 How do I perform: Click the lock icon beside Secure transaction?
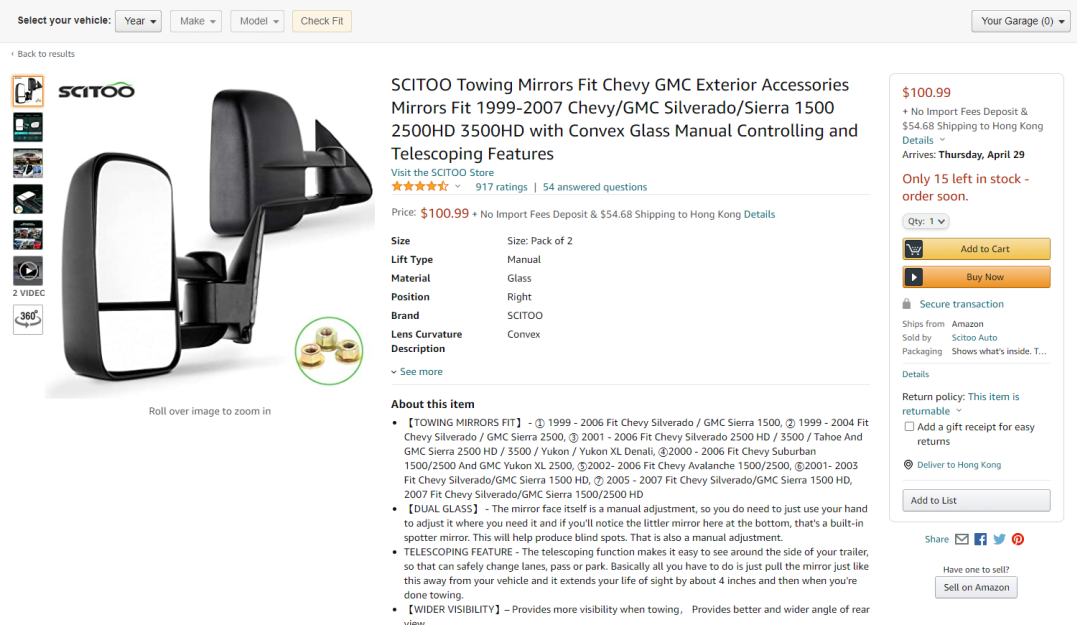906,304
